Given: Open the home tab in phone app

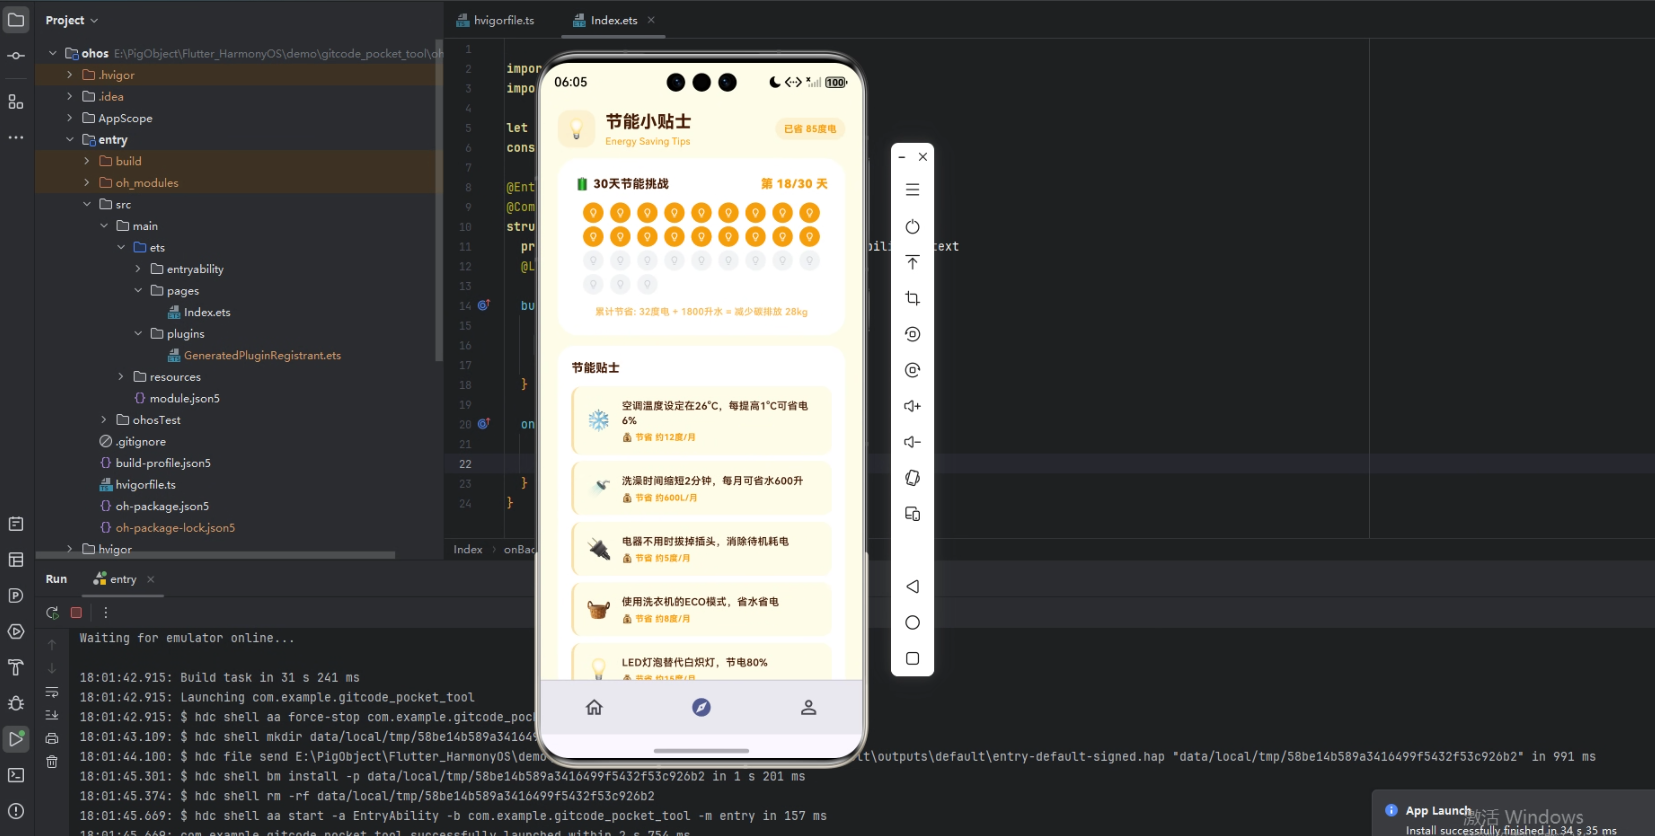Looking at the screenshot, I should point(594,708).
